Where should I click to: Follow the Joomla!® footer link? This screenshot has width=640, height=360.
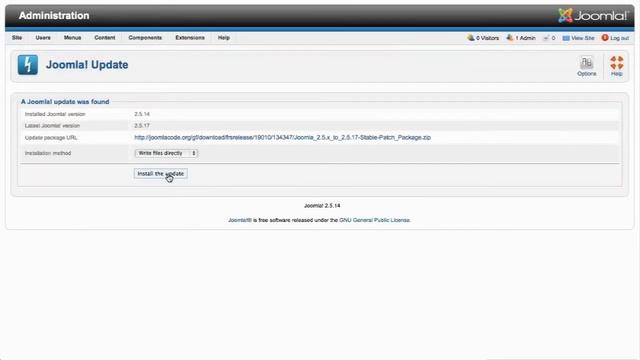240,220
